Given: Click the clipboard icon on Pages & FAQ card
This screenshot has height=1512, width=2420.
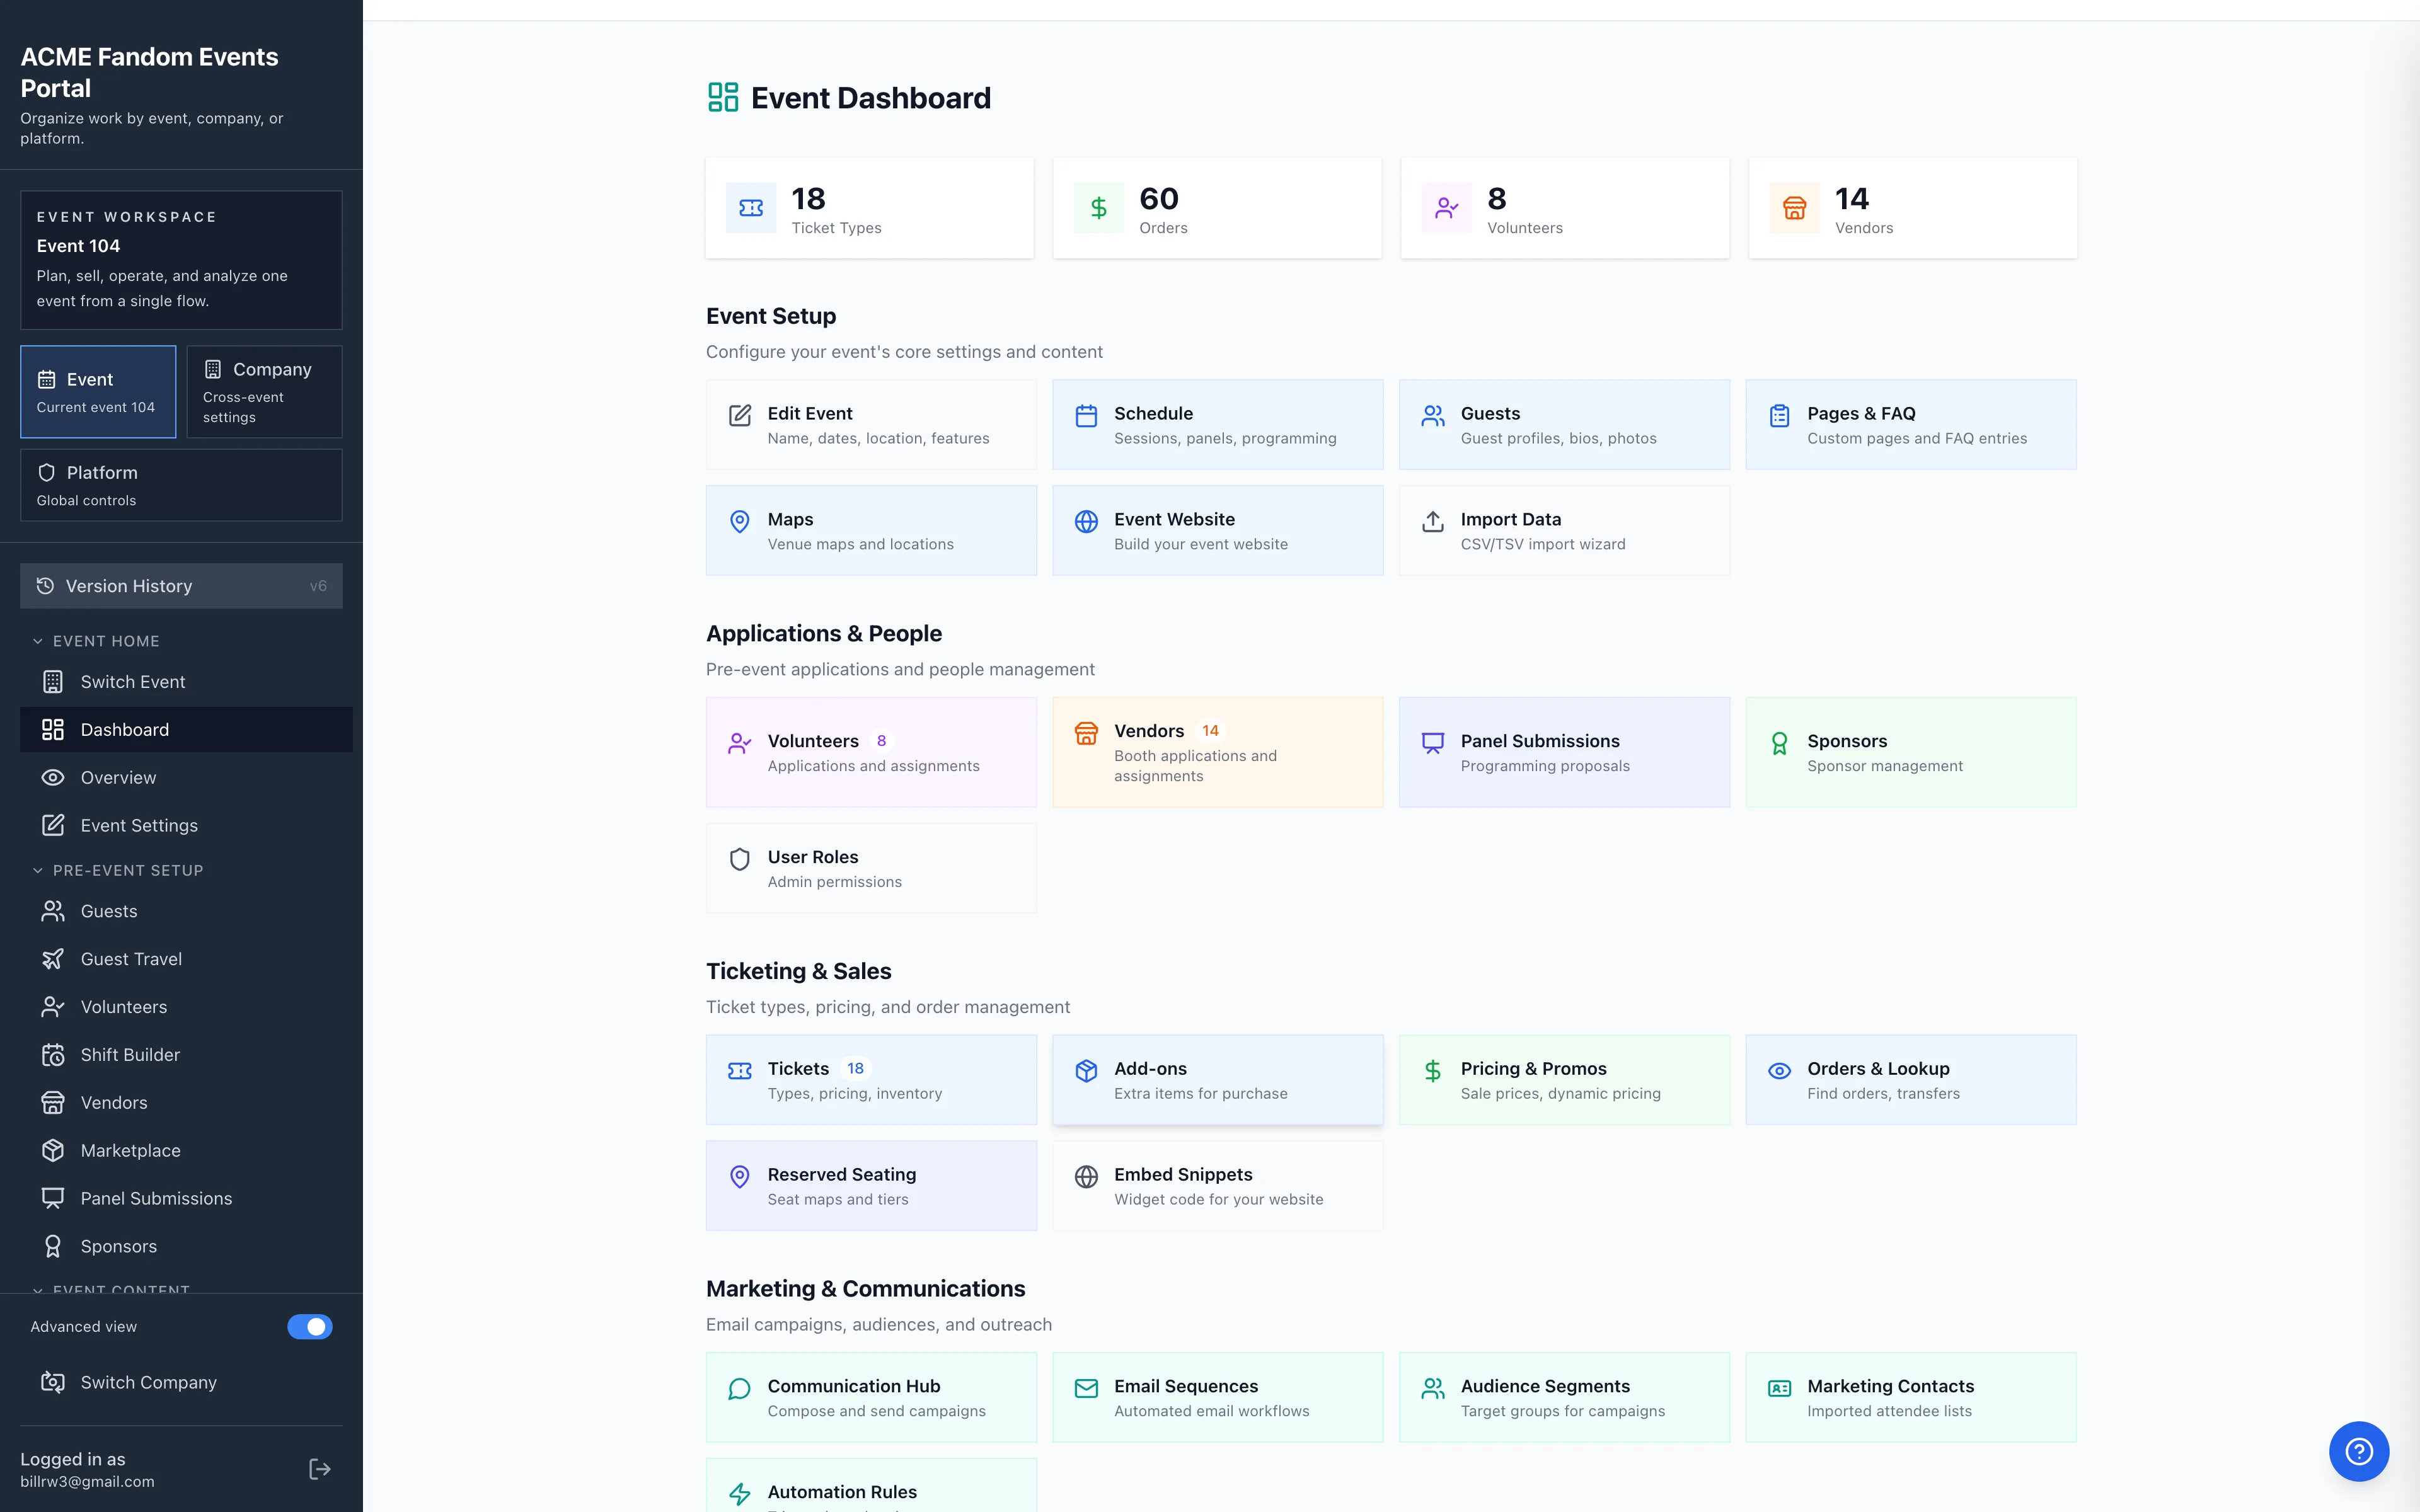Looking at the screenshot, I should tap(1780, 416).
